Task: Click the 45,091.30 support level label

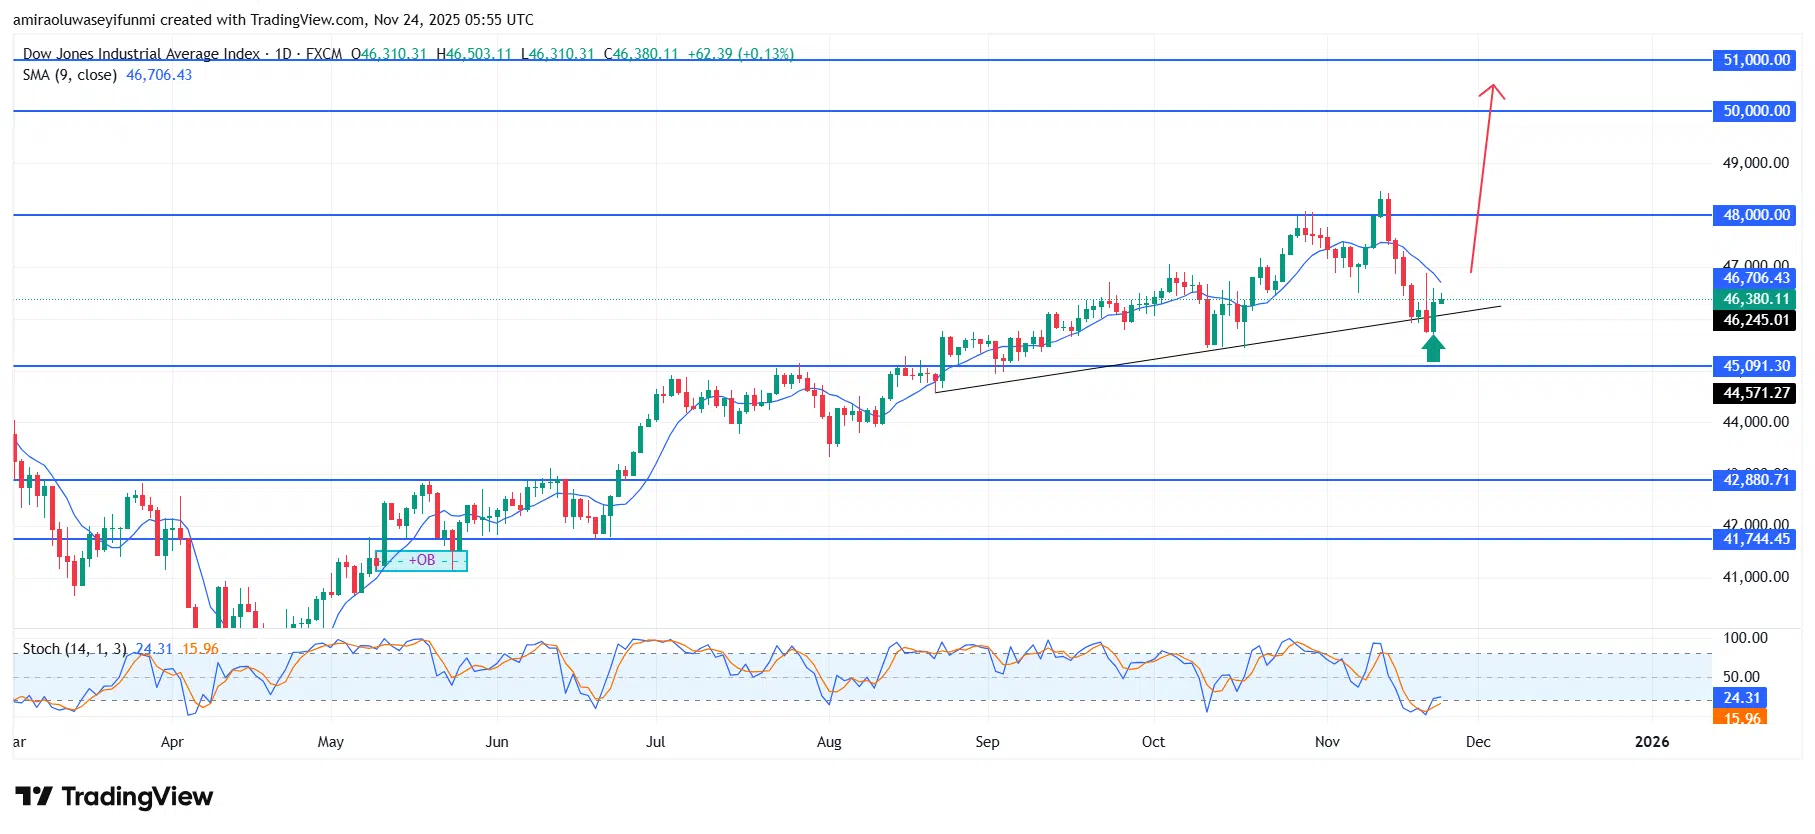Action: [1755, 366]
